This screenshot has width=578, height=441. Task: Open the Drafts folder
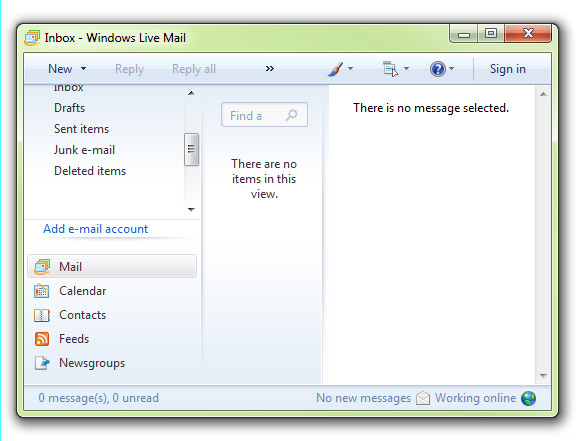pos(69,108)
